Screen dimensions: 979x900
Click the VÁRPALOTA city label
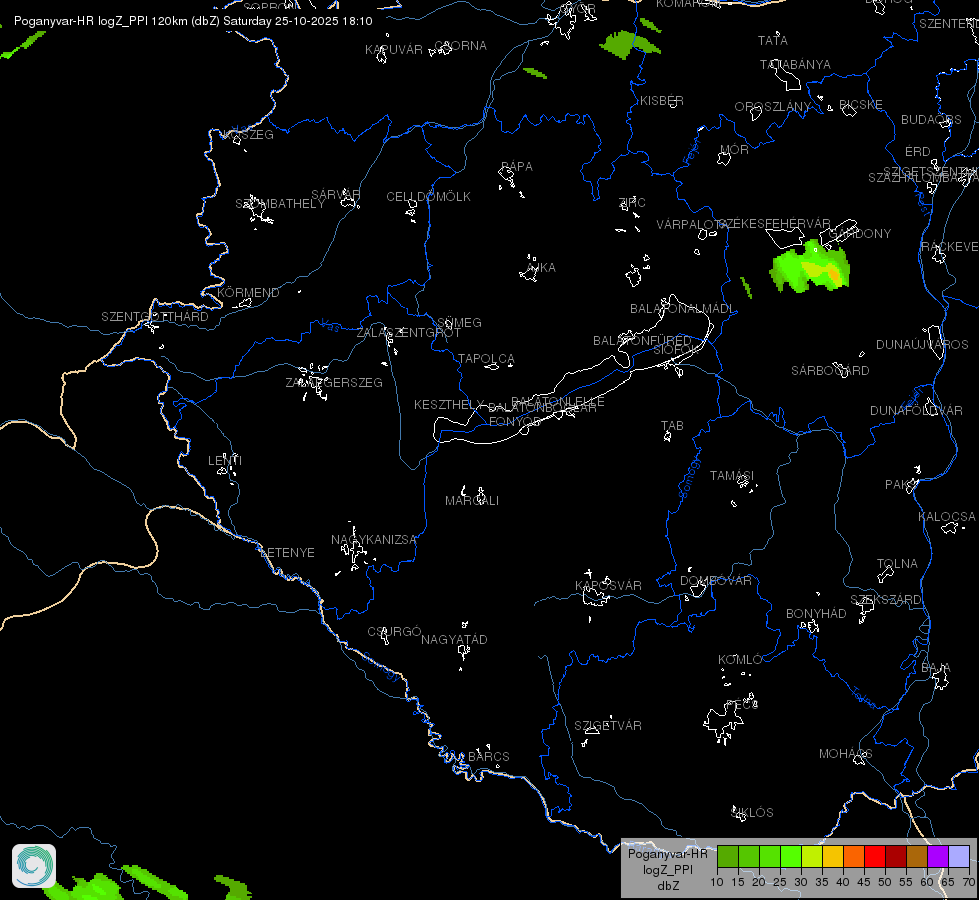tap(691, 224)
